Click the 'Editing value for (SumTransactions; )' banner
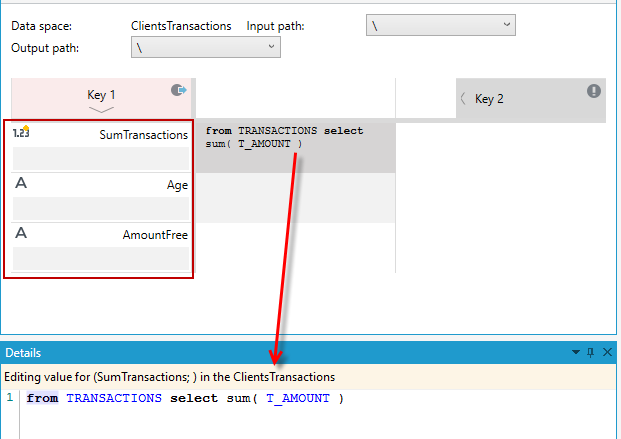This screenshot has width=621, height=439. tap(308, 377)
